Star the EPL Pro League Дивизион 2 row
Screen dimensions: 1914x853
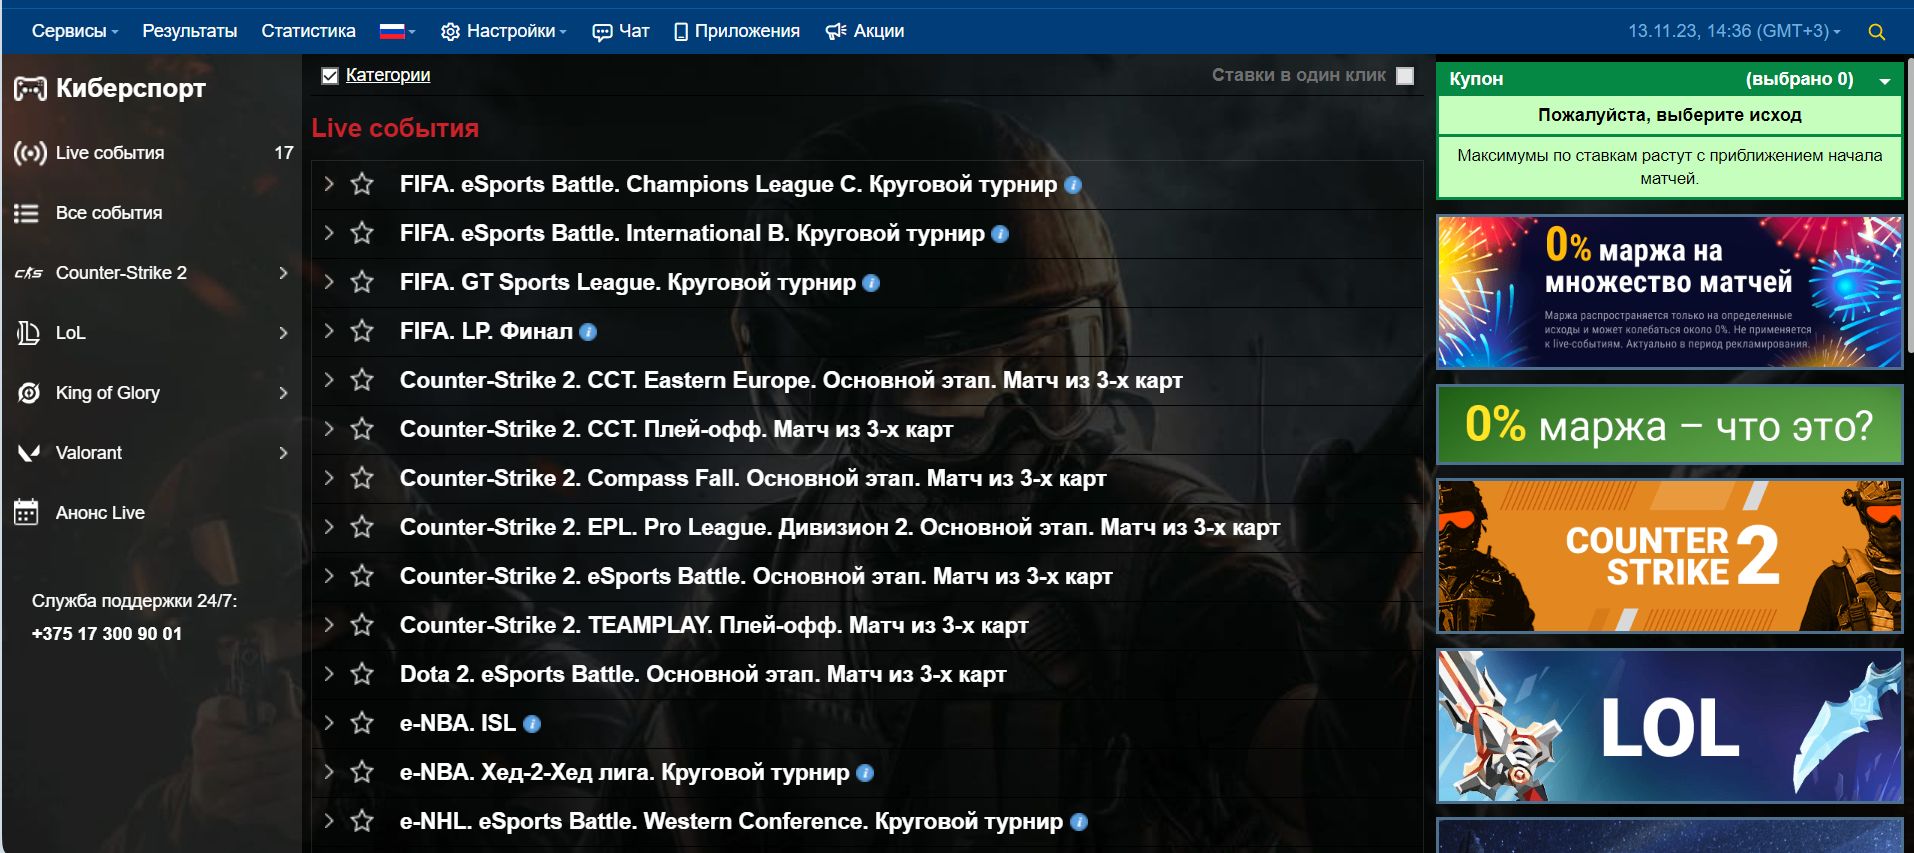pyautogui.click(x=362, y=527)
